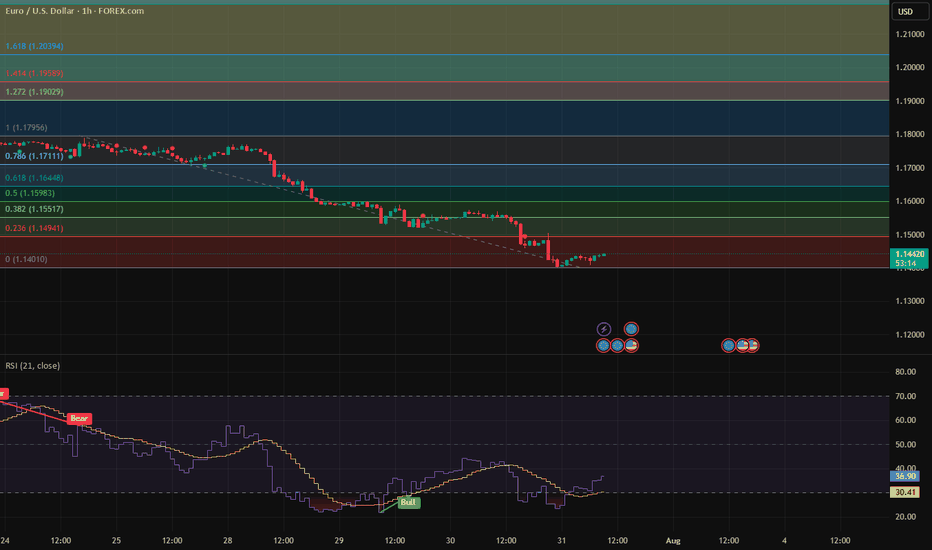The height and width of the screenshot is (550, 932).
Task: Select the Fibonacci 1.618 (1.20394) label
Action: pyautogui.click(x=34, y=46)
